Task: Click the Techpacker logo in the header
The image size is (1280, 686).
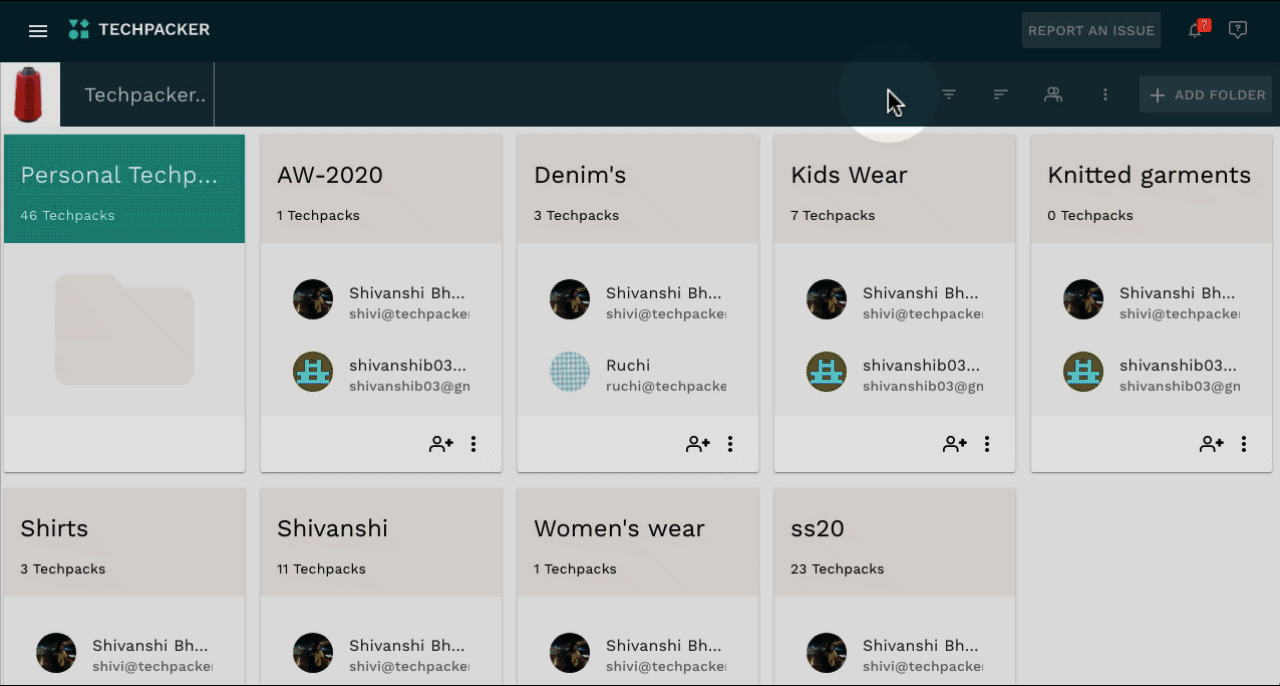Action: [x=139, y=30]
